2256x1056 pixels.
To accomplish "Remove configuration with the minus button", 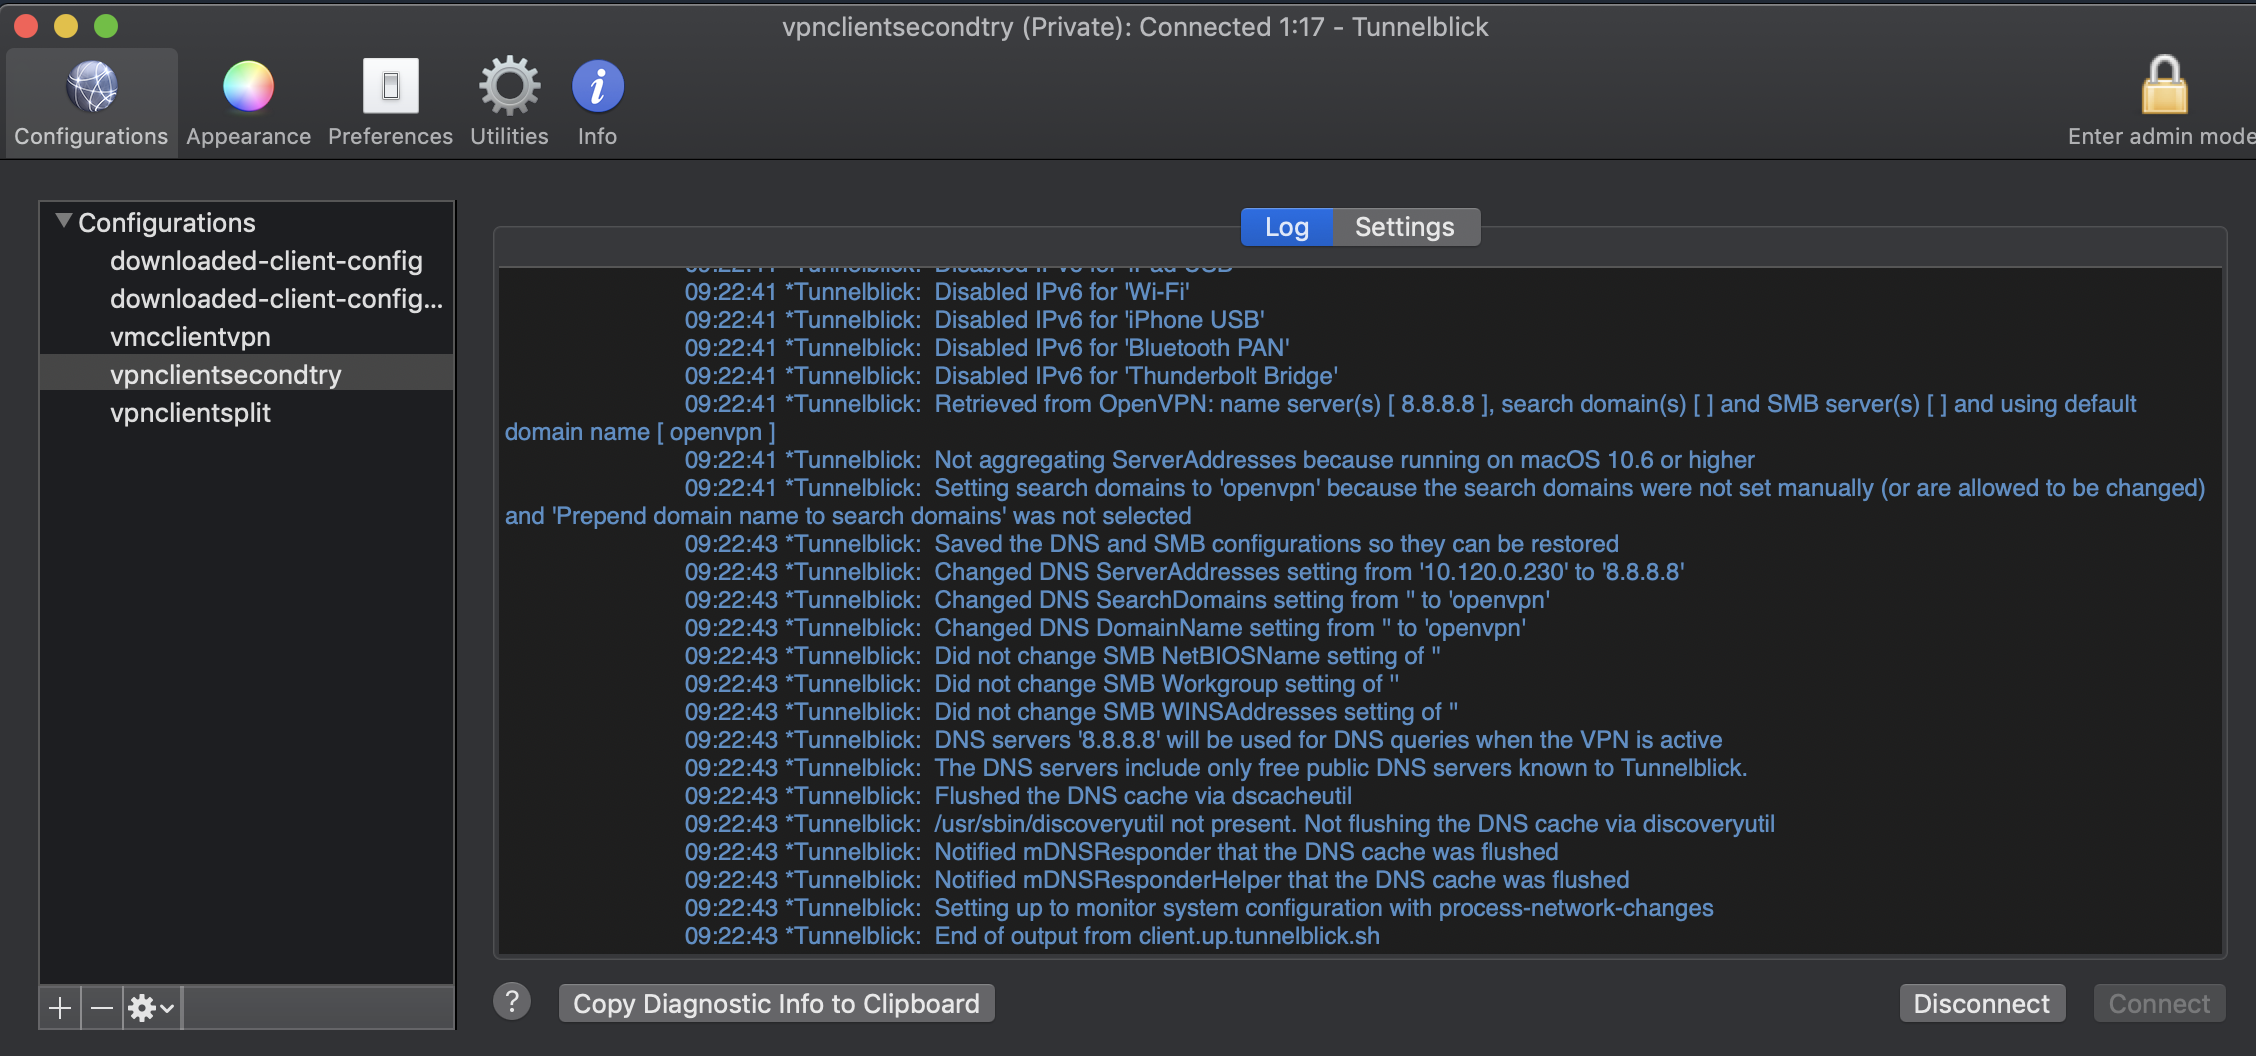I will point(102,1008).
